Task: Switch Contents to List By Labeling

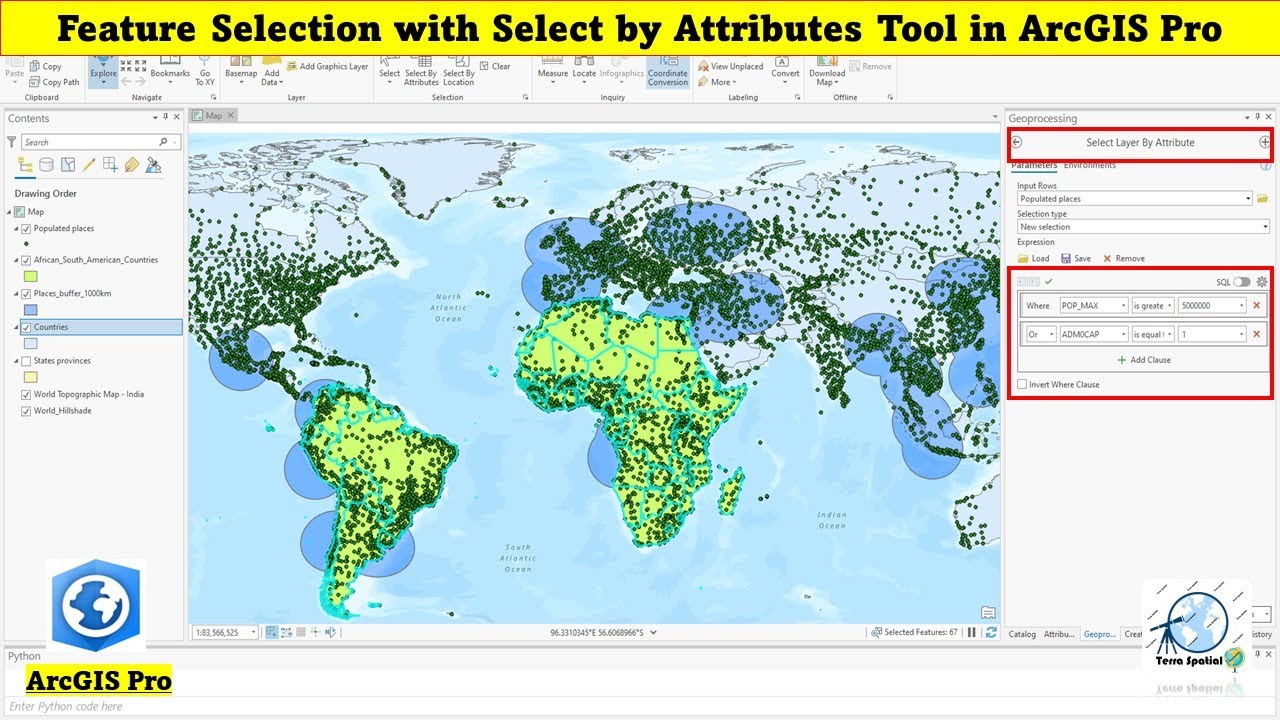Action: (x=132, y=165)
